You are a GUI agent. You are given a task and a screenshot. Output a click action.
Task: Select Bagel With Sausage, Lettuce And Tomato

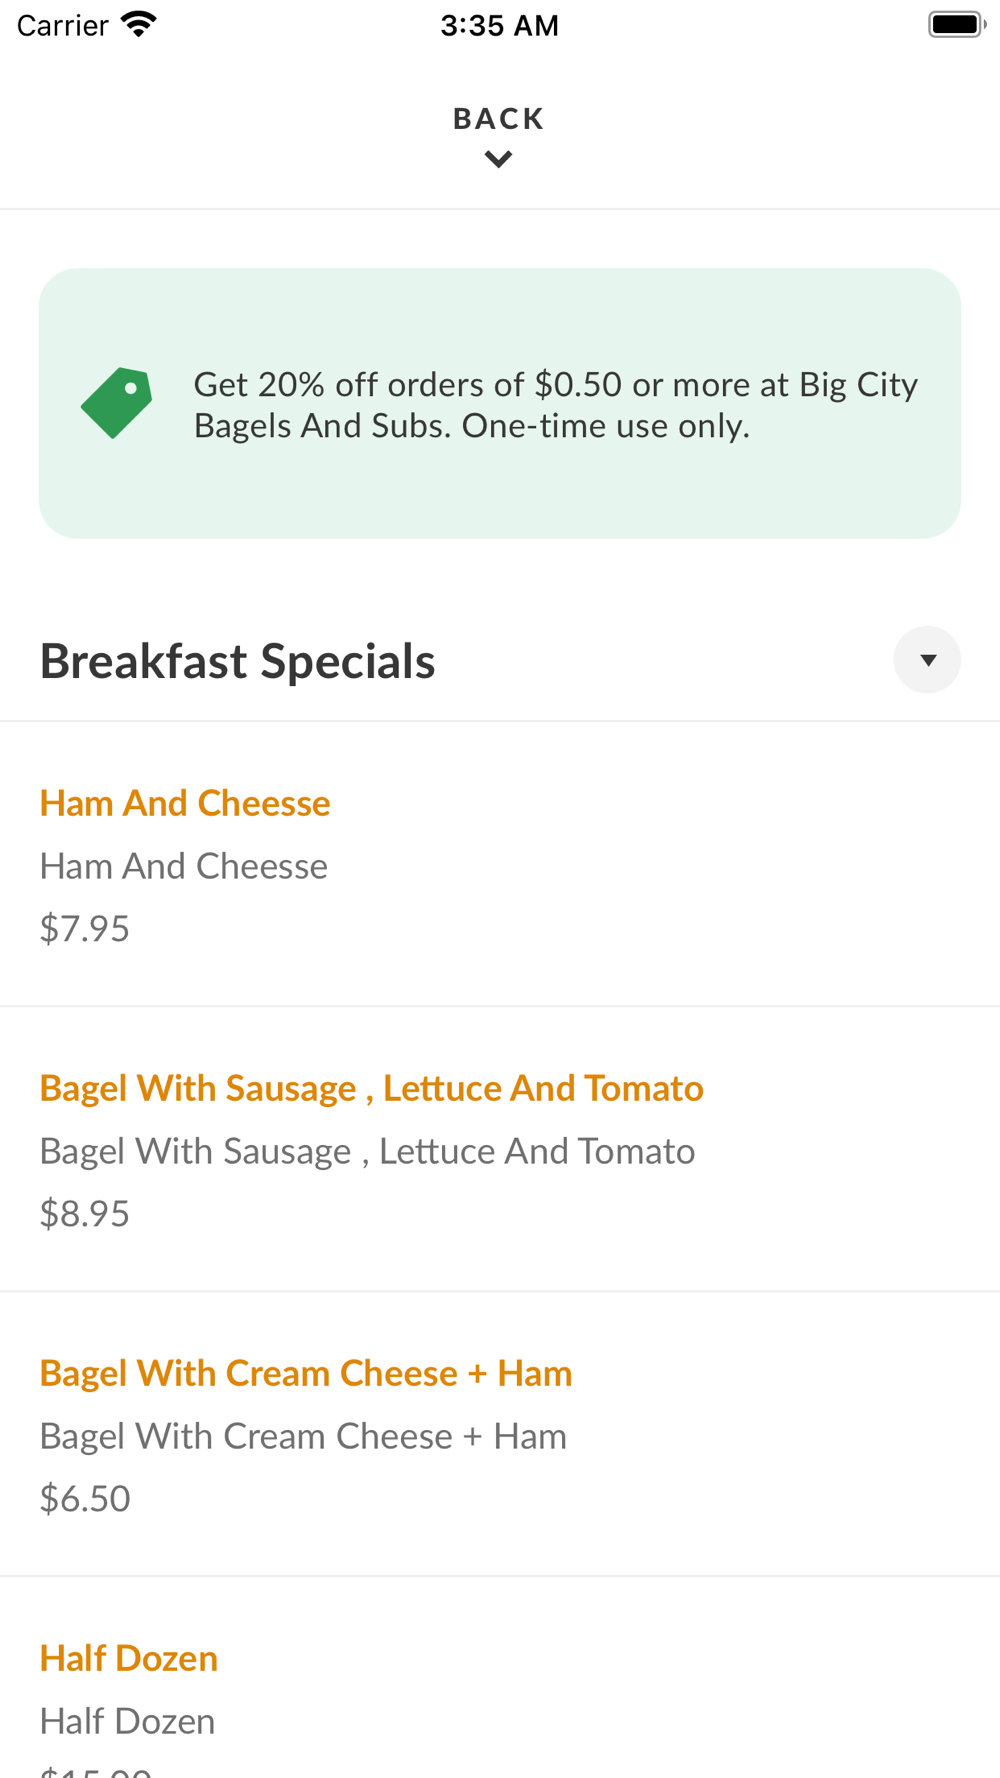[371, 1088]
